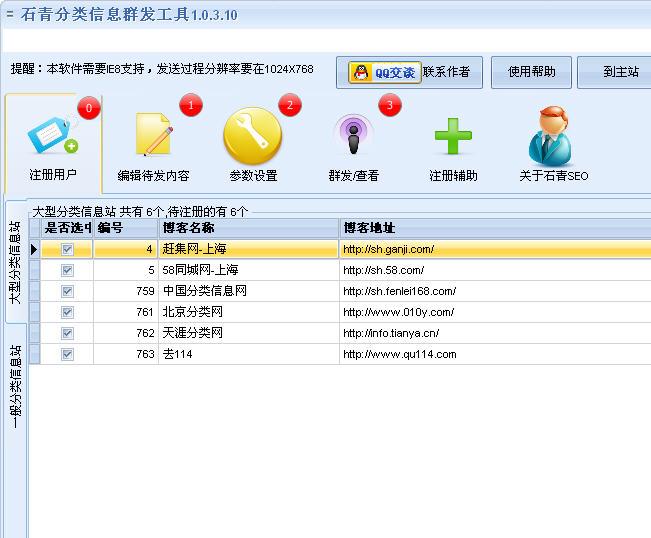This screenshot has width=651, height=538.
Task: Click the row selector of 58同城网-上海
Action: tap(34, 270)
